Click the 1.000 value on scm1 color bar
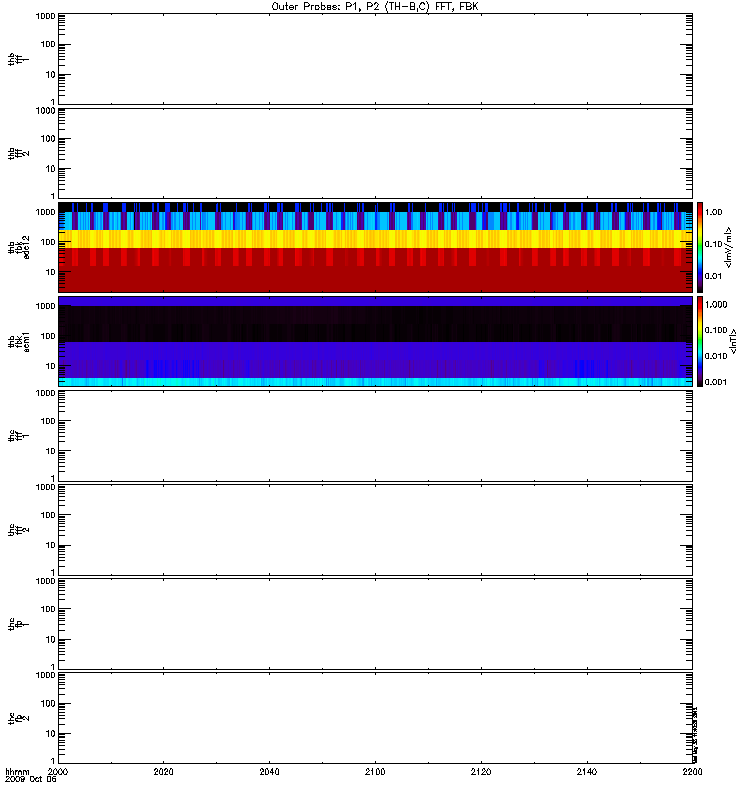750x800 pixels. (x=716, y=305)
